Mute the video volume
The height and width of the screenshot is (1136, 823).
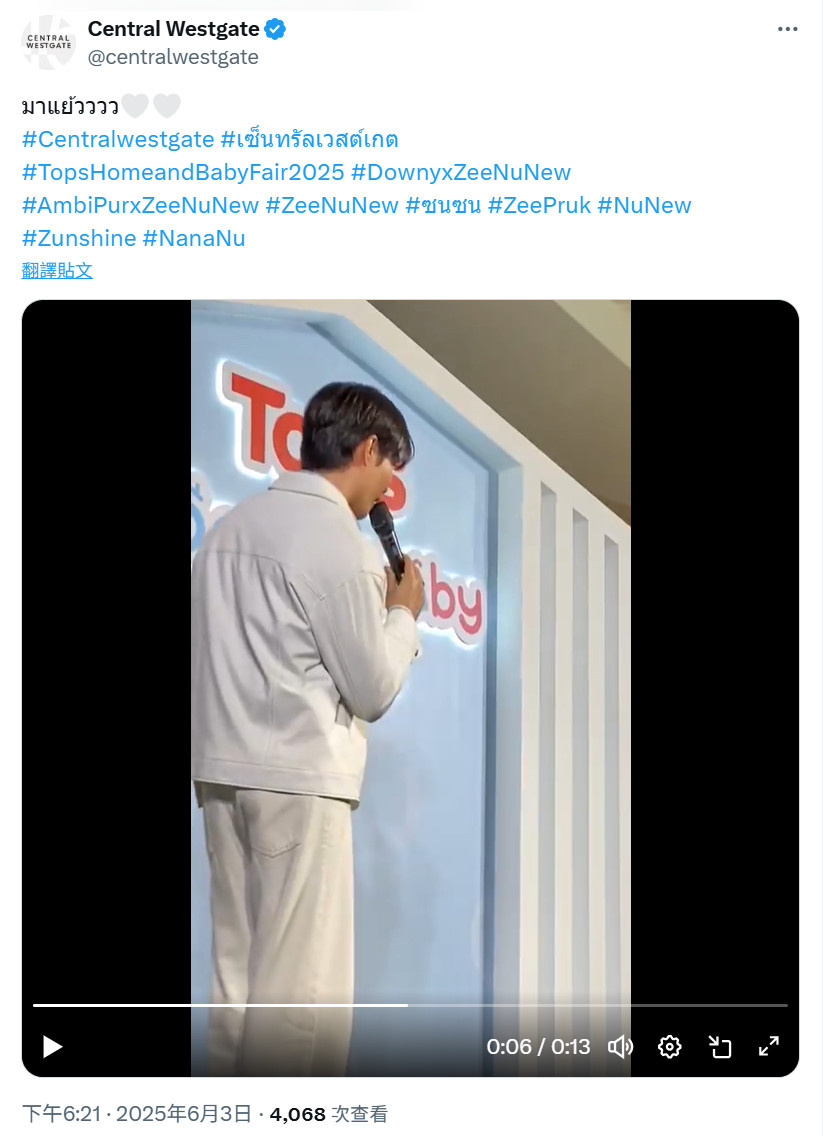click(620, 1047)
